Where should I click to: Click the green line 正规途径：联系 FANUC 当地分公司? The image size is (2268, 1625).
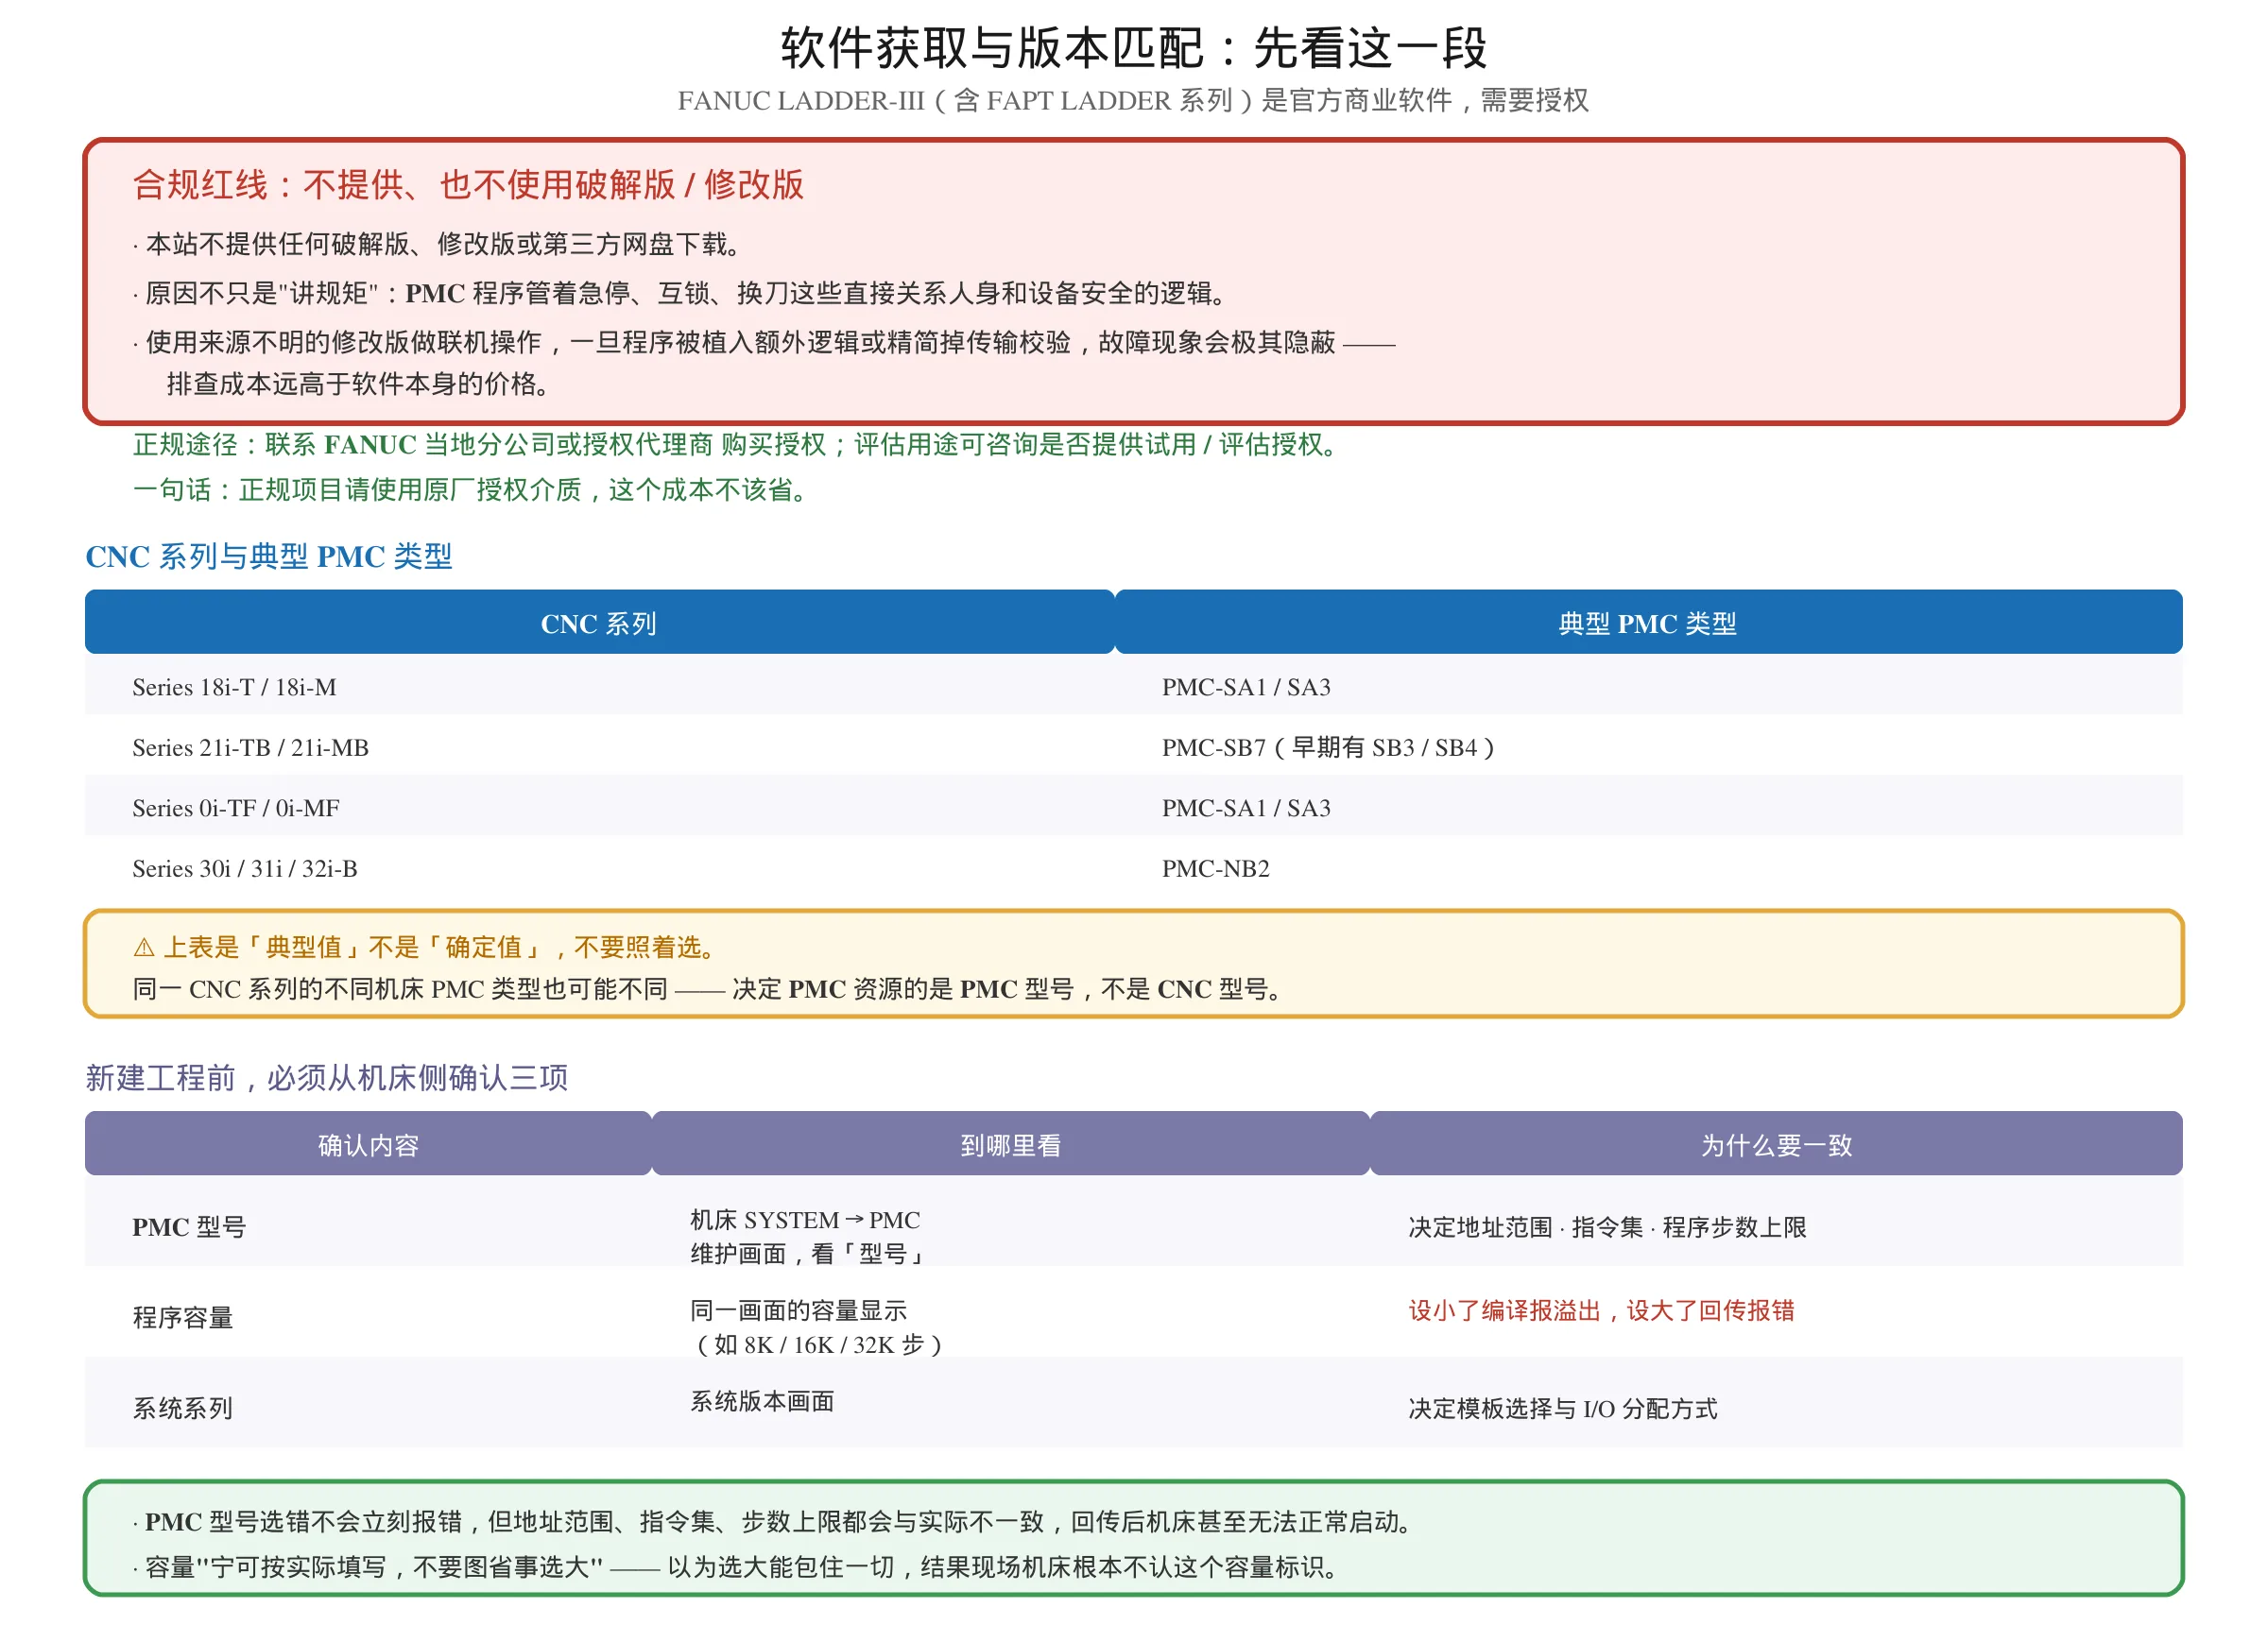click(738, 444)
